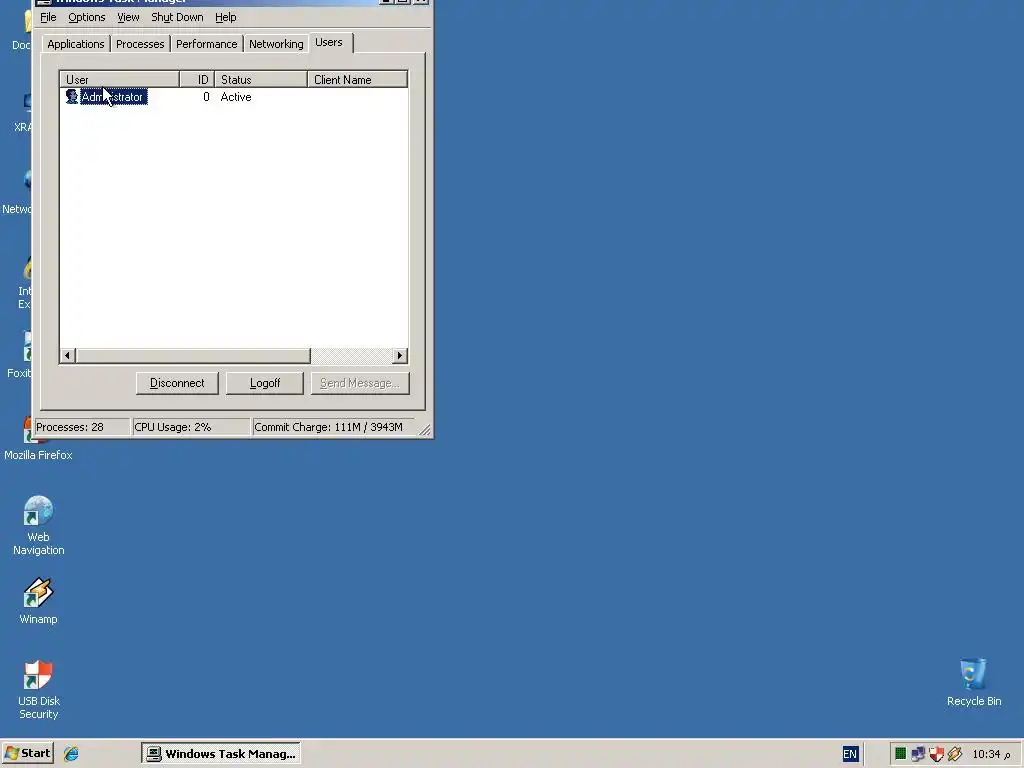
Task: Click the horizontal scrollbar right arrow
Action: click(400, 356)
